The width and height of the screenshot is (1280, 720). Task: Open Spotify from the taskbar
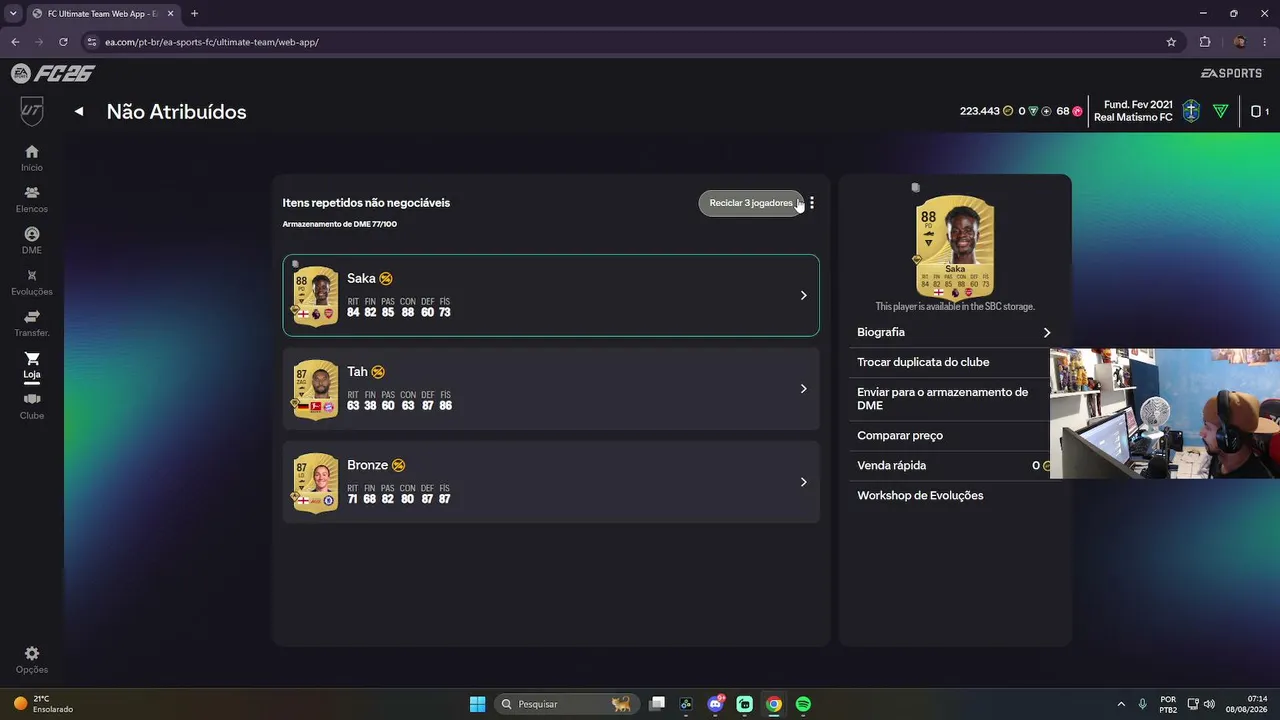pyautogui.click(x=803, y=704)
